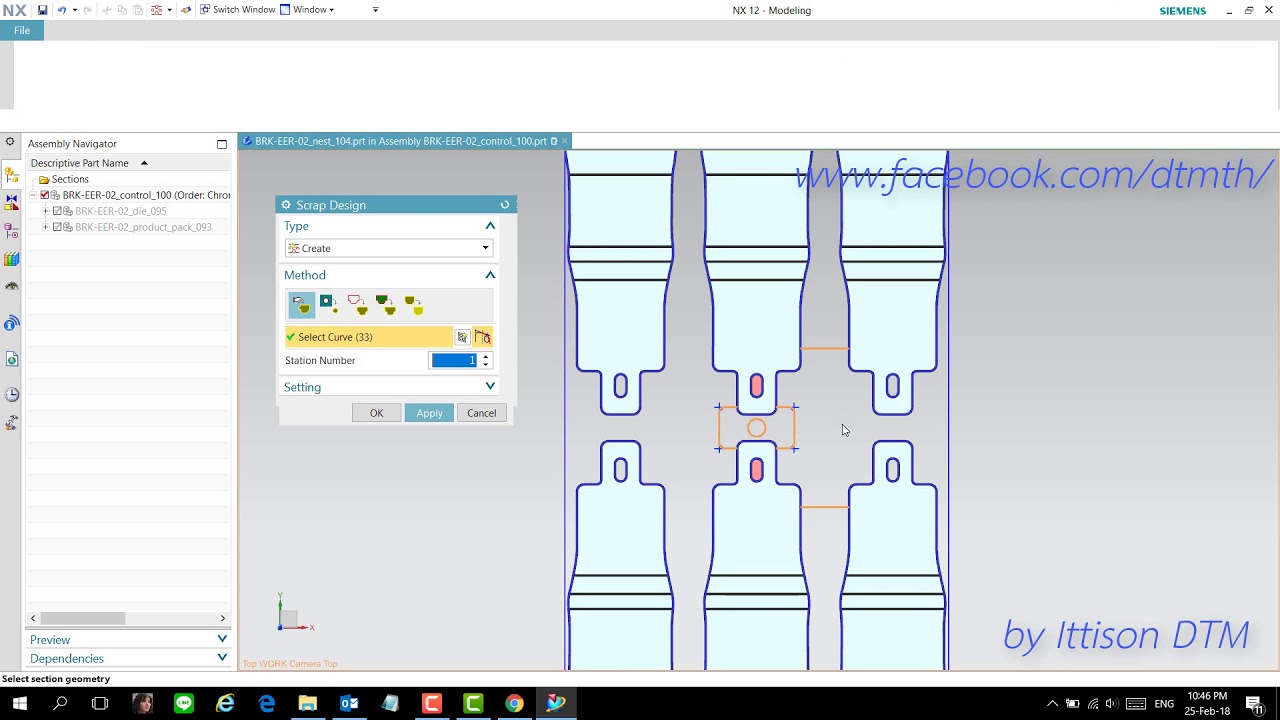
Task: Open the Reuse Library books icon
Action: click(x=11, y=259)
